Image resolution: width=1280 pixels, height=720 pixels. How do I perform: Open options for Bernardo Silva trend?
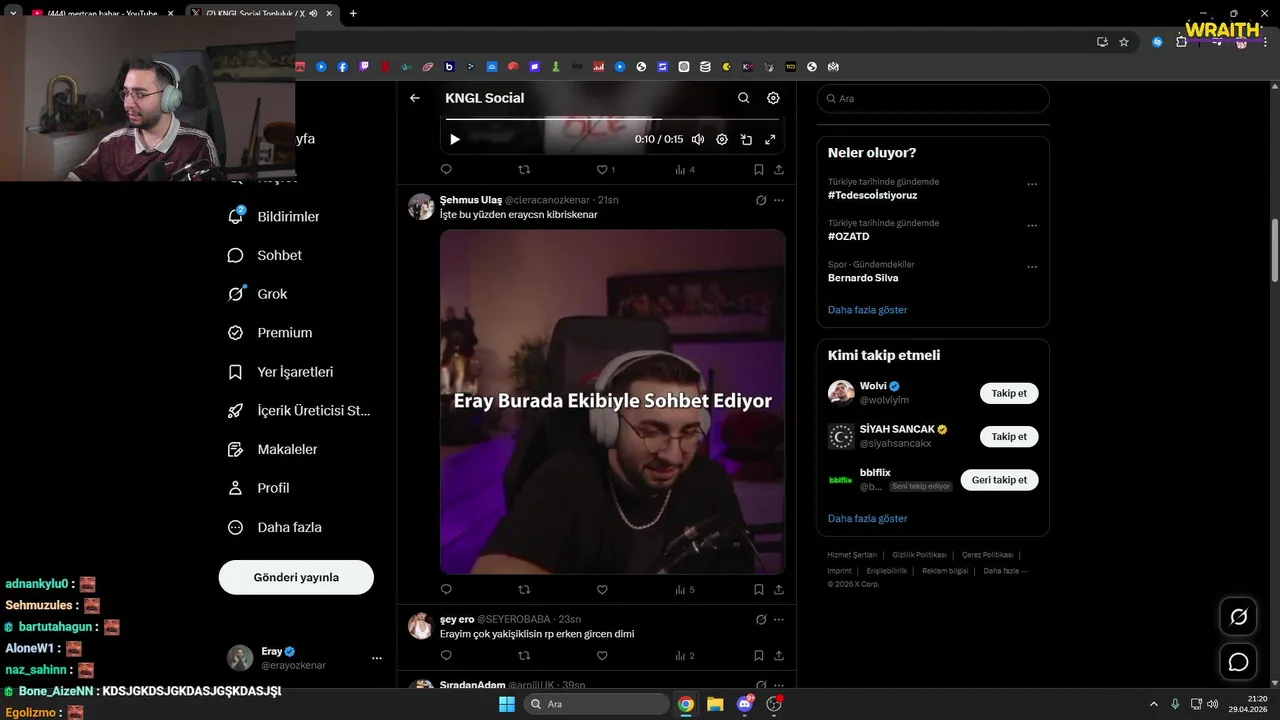tap(1032, 267)
